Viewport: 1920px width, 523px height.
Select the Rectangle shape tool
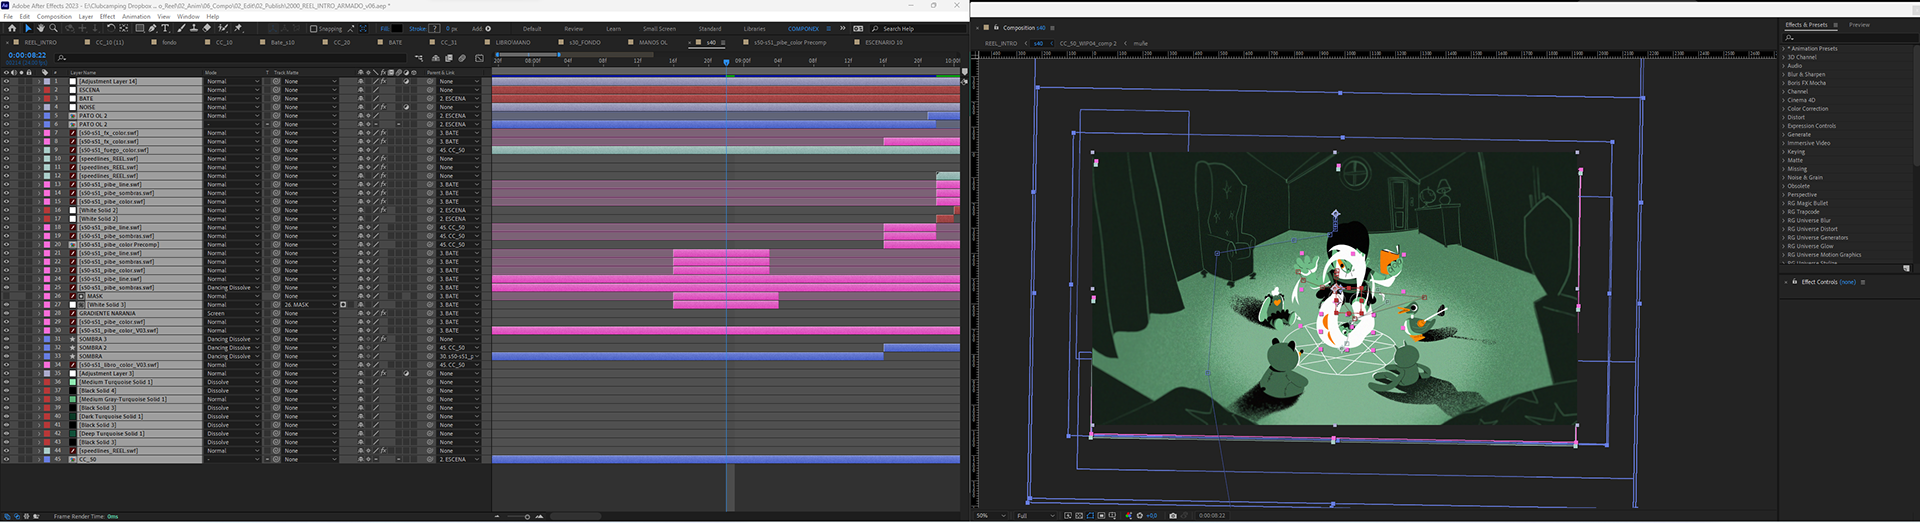tap(140, 28)
